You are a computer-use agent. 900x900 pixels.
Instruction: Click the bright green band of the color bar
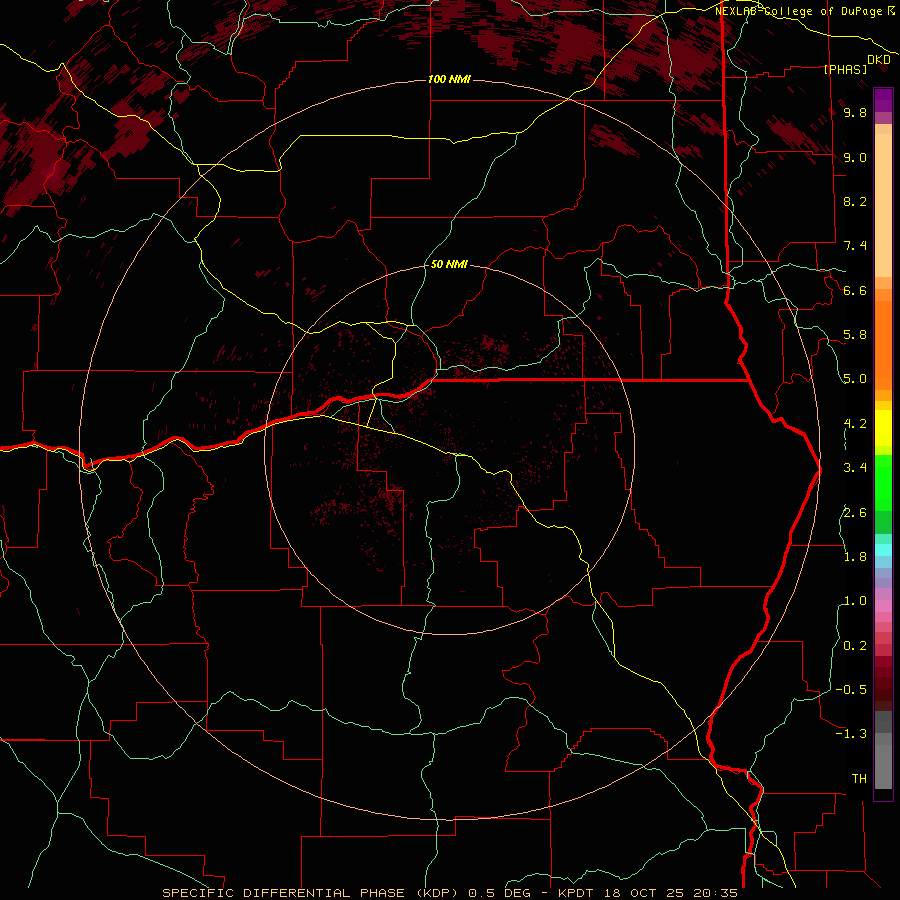(883, 483)
